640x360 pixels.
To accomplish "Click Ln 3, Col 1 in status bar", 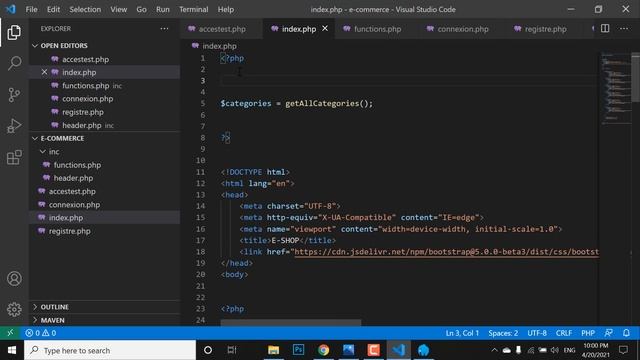I will click(x=462, y=333).
